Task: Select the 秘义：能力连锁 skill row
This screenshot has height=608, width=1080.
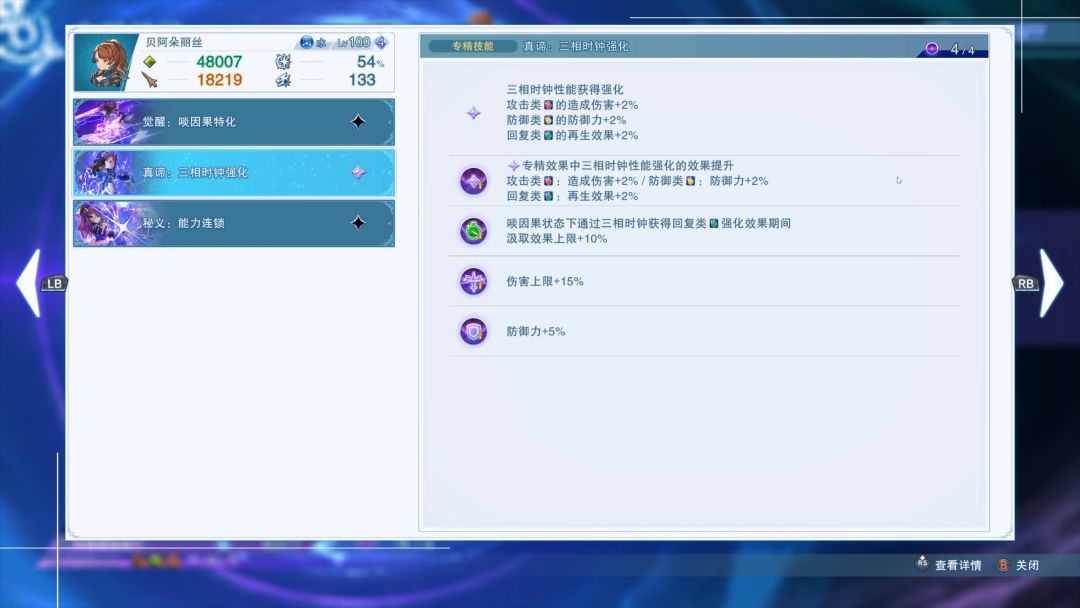Action: click(x=234, y=223)
